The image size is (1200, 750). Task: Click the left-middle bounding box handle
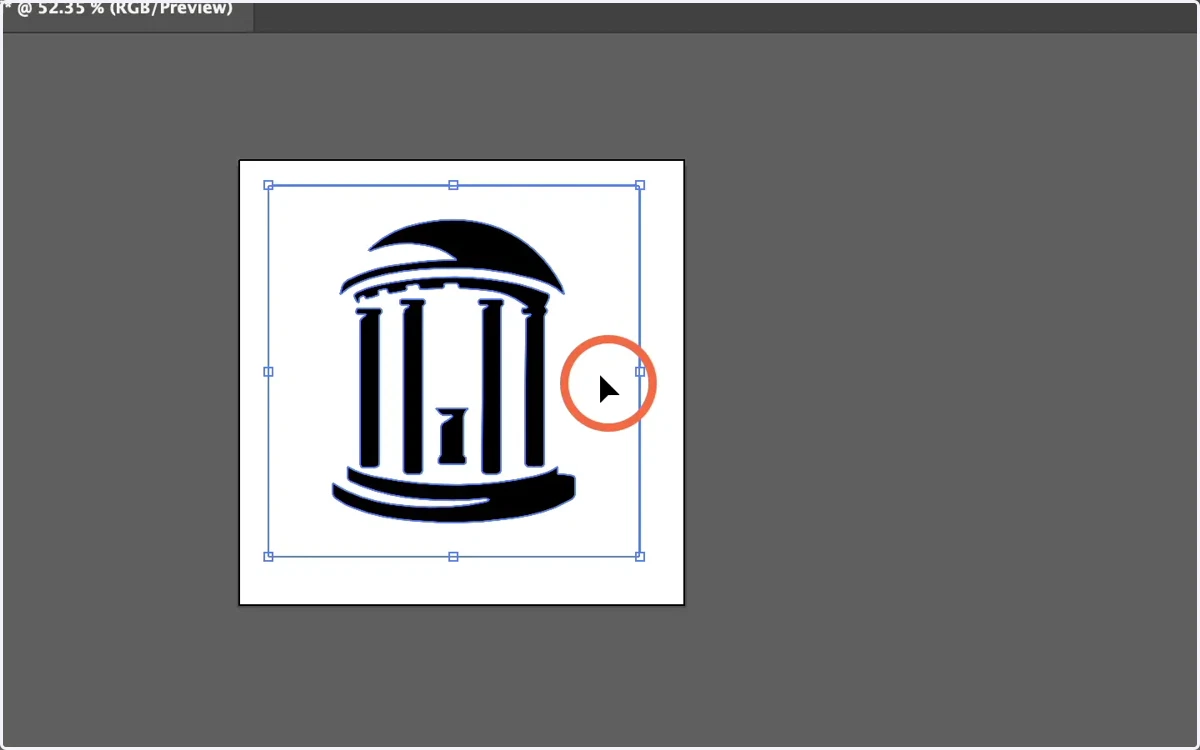pyautogui.click(x=268, y=371)
